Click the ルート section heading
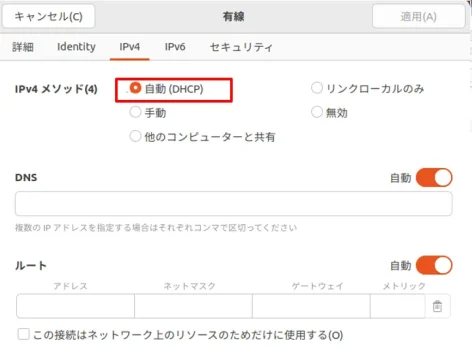472x360 pixels. pos(31,266)
